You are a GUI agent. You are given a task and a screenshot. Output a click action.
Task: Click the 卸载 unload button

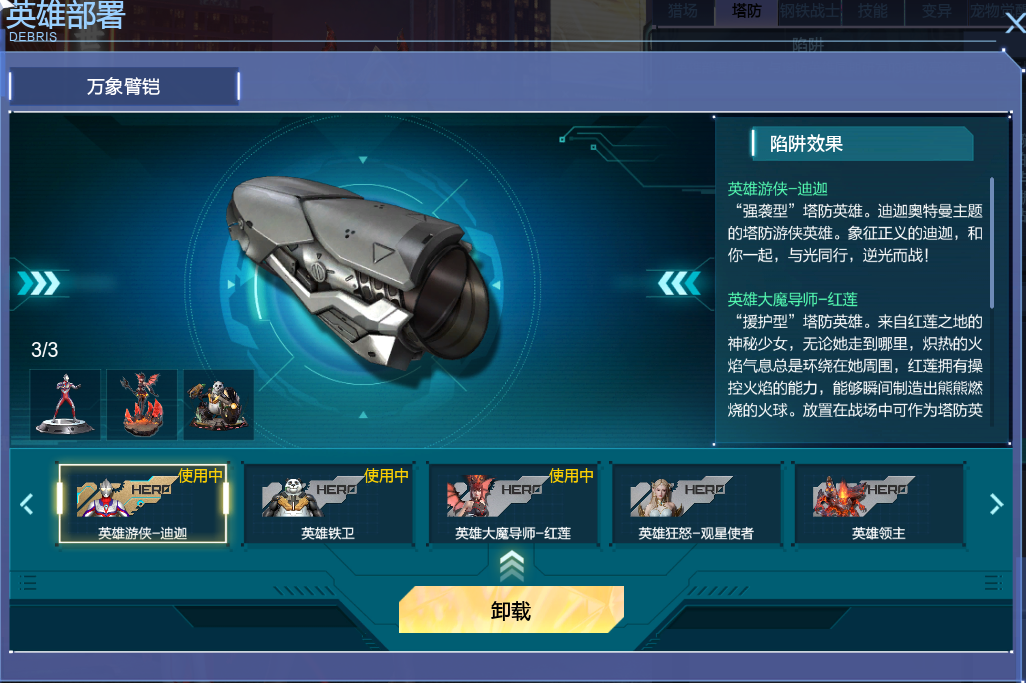511,610
